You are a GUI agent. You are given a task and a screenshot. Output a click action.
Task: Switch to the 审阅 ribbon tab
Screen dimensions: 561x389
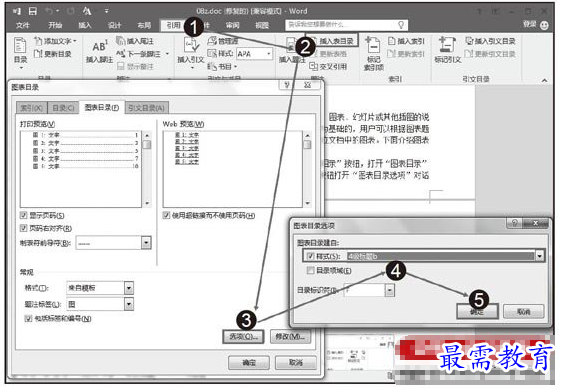[233, 25]
